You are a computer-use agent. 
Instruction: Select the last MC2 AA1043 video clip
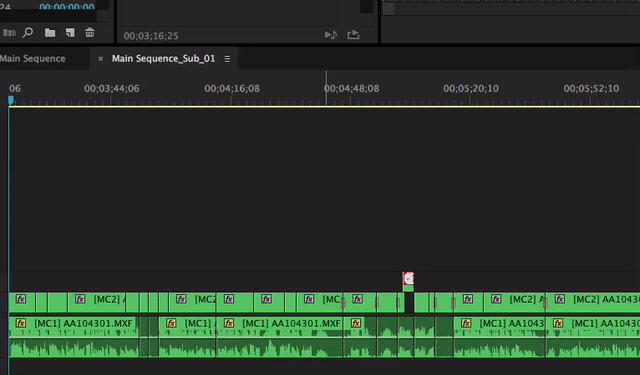click(x=593, y=302)
